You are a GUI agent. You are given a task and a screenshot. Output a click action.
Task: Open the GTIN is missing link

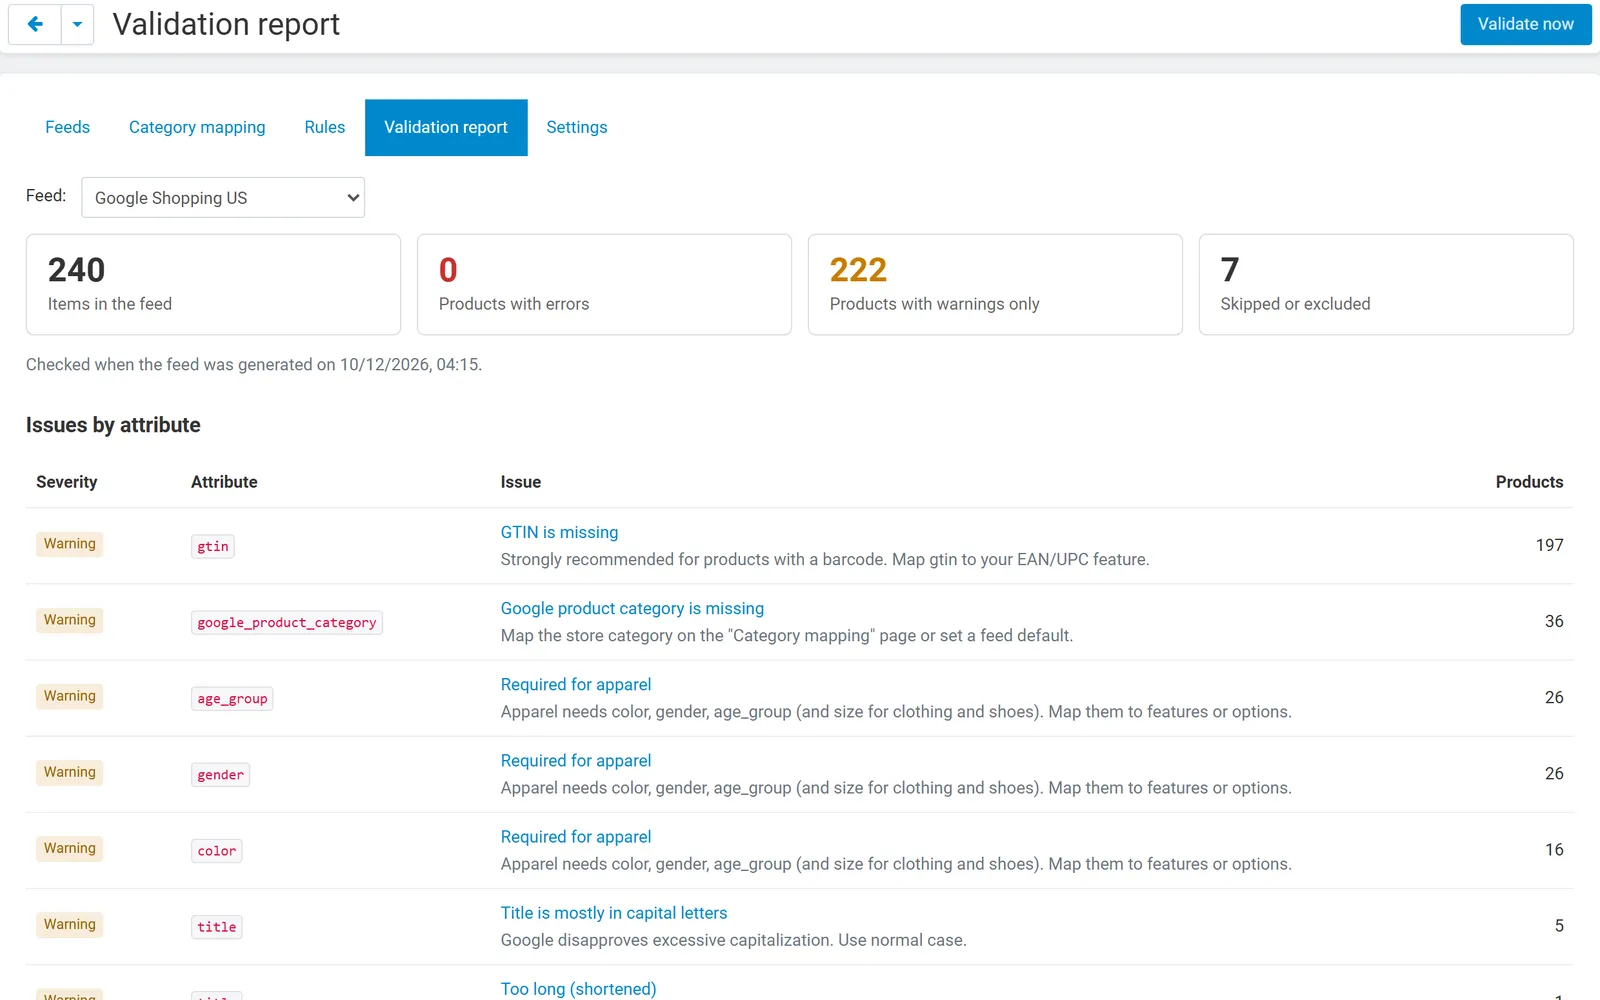(x=559, y=532)
